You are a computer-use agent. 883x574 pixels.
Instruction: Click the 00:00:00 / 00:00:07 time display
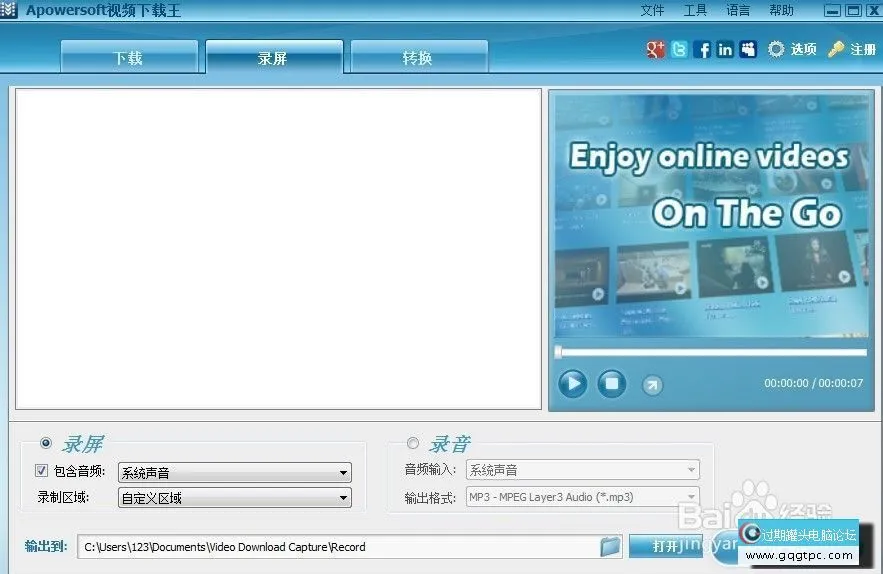pos(813,383)
